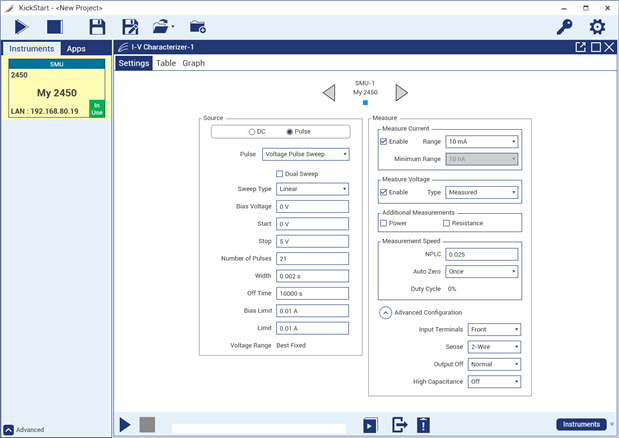Click the export data icon at bottom
The width and height of the screenshot is (619, 438).
[399, 425]
